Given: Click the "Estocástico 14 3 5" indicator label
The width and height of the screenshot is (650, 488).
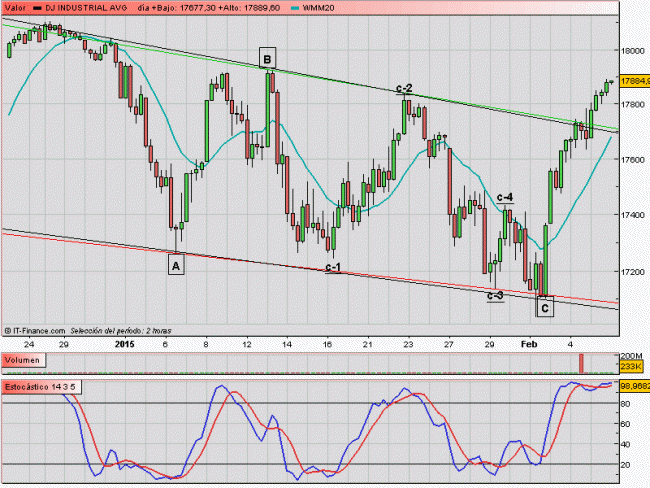Looking at the screenshot, I should pyautogui.click(x=41, y=387).
